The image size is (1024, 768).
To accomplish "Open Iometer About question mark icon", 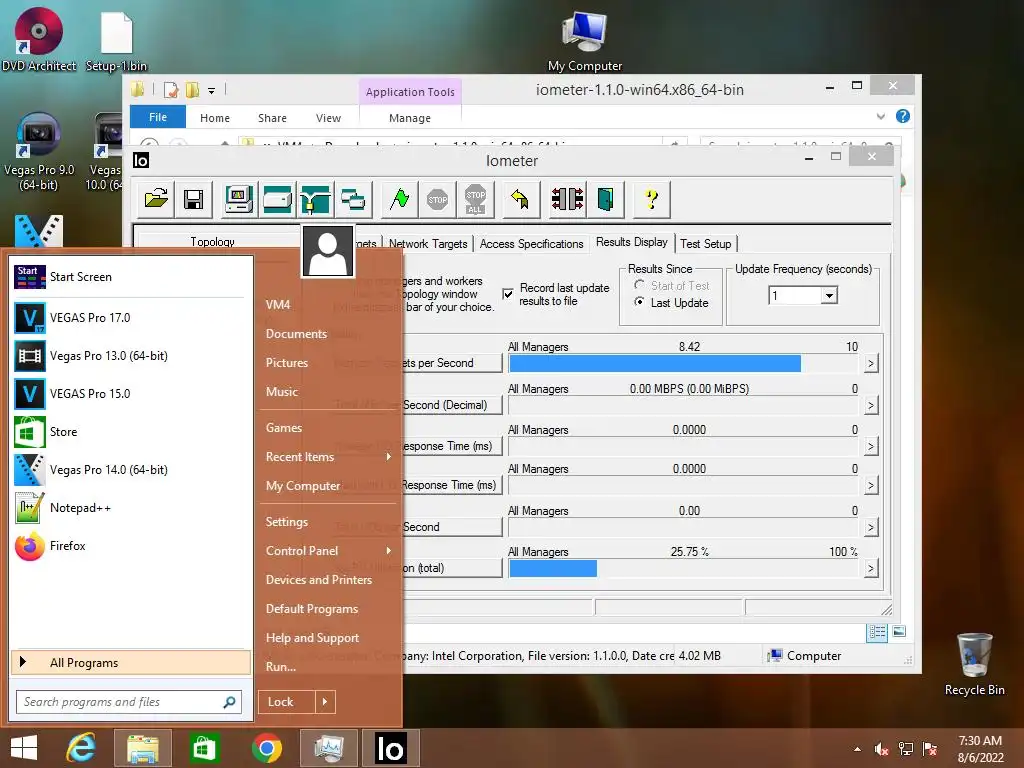I will click(651, 199).
